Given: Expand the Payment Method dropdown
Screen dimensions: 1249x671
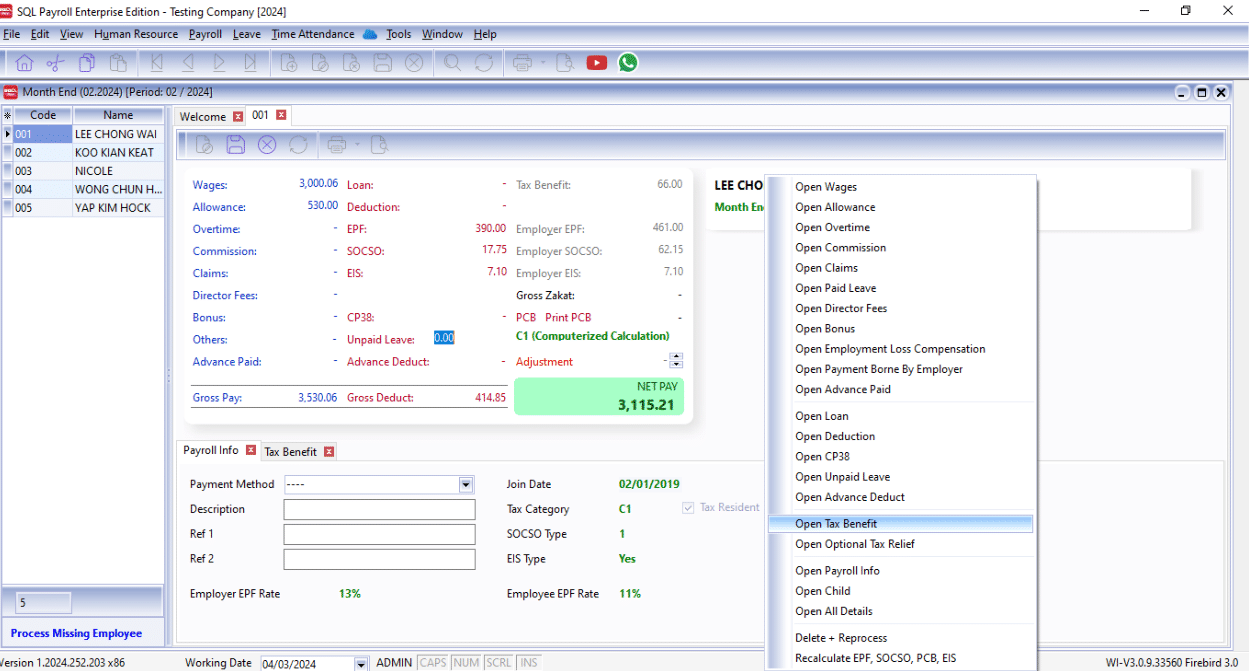Looking at the screenshot, I should (465, 485).
